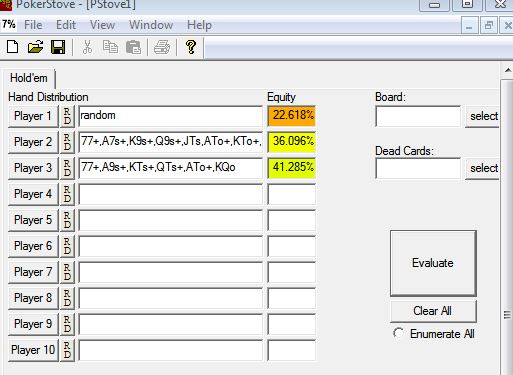This screenshot has height=375, width=513.
Task: Click the empty Player 4 hand field
Action: 170,194
